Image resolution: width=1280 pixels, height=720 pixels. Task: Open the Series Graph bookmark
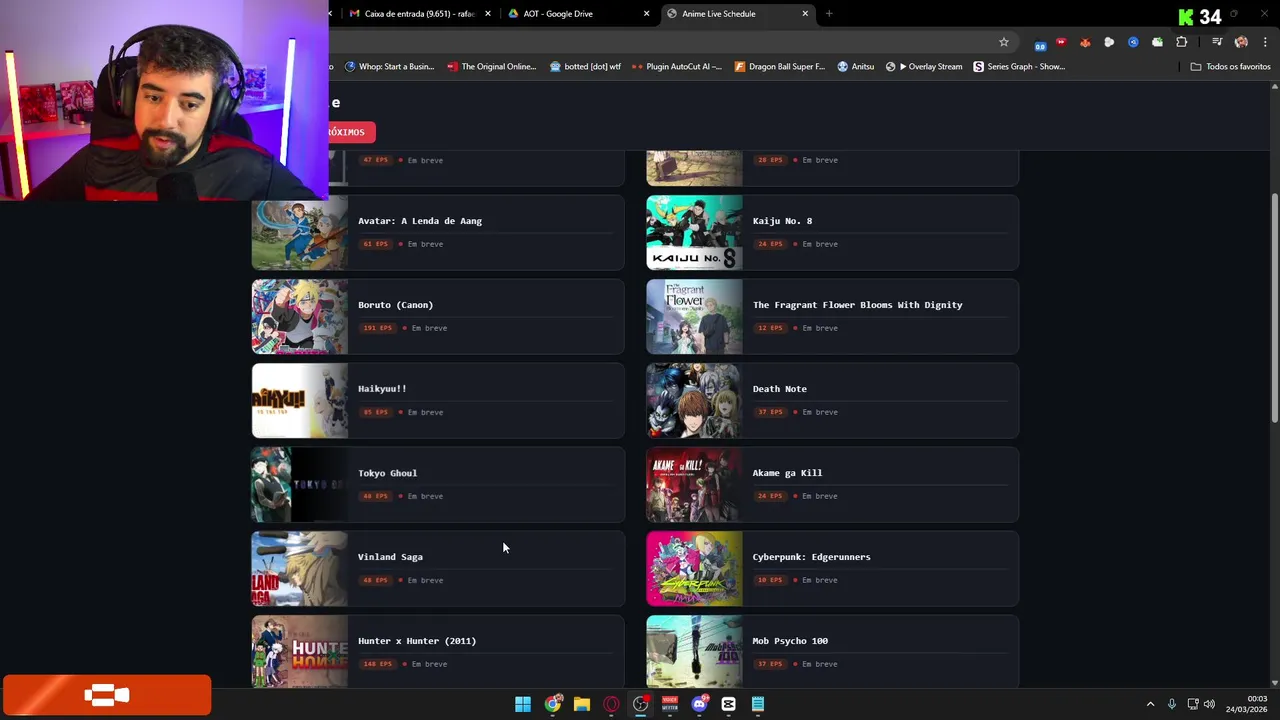(1019, 67)
